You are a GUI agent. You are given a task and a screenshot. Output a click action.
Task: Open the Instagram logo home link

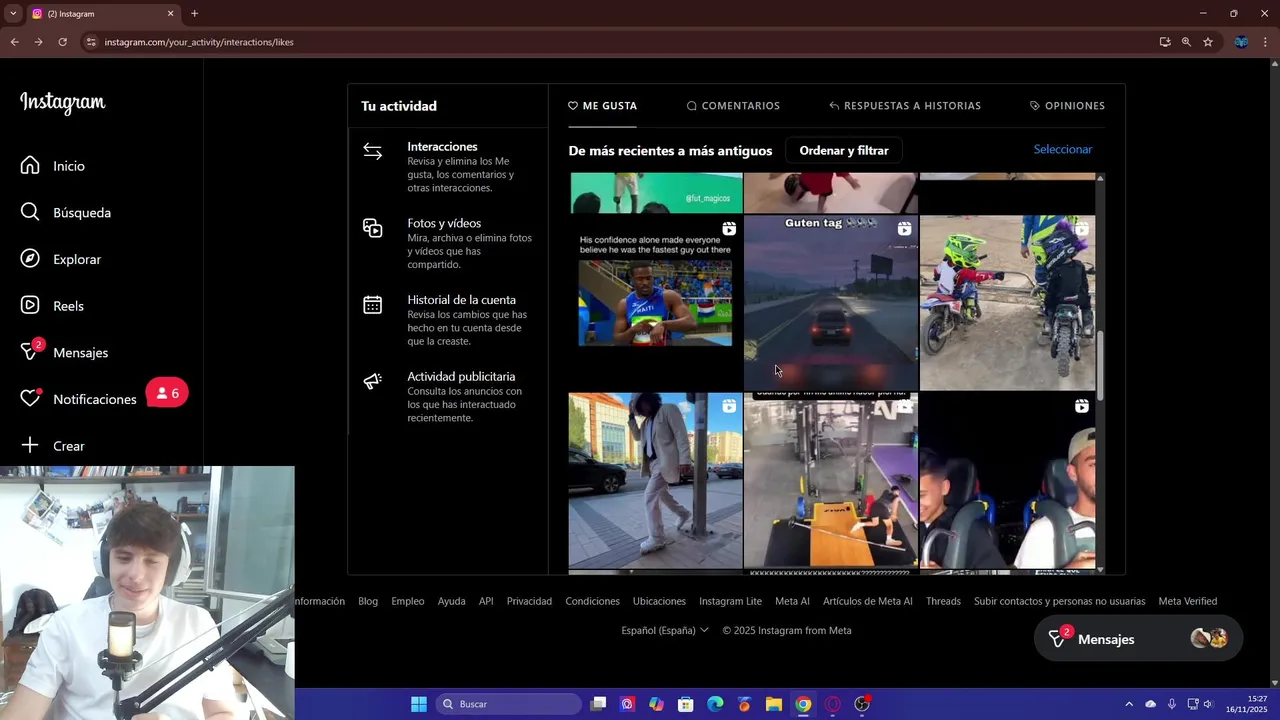[x=62, y=103]
